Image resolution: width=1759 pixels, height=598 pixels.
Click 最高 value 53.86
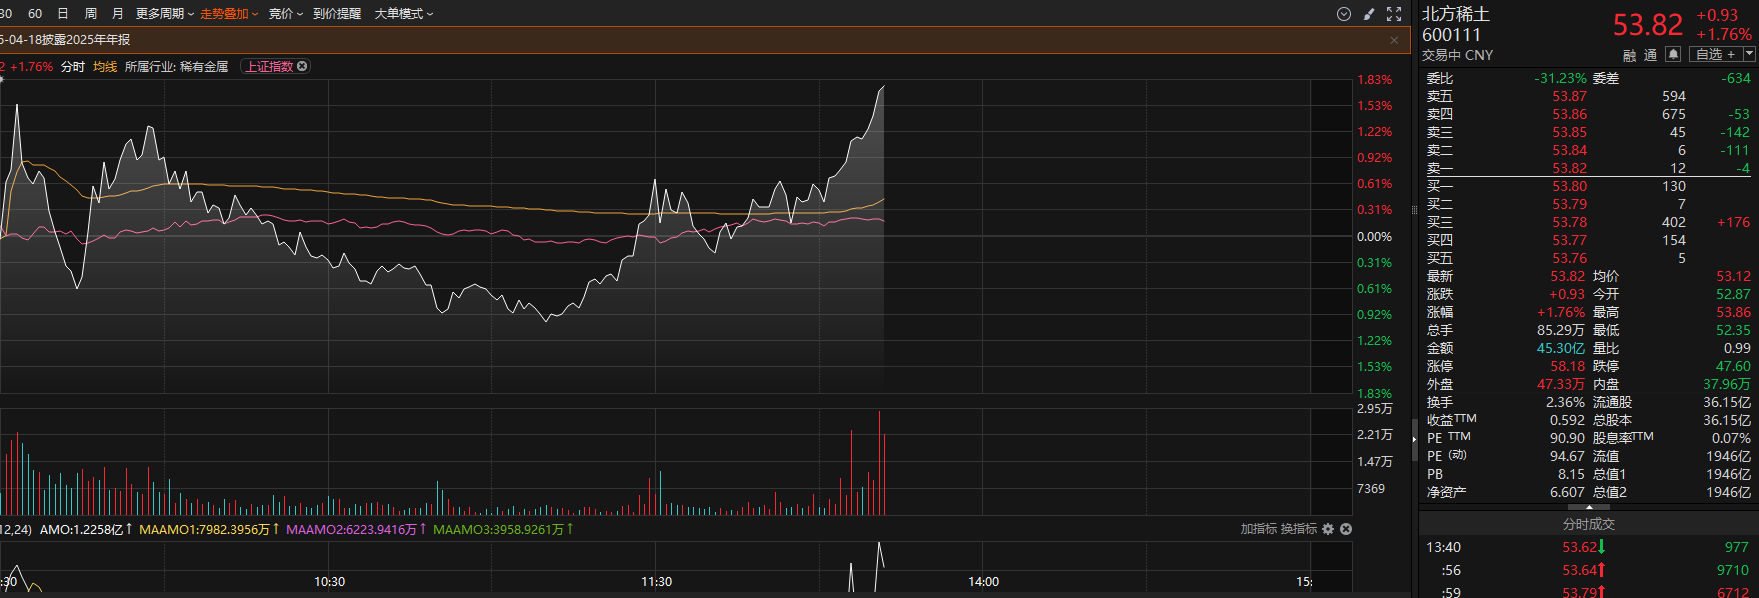[x=1733, y=312]
